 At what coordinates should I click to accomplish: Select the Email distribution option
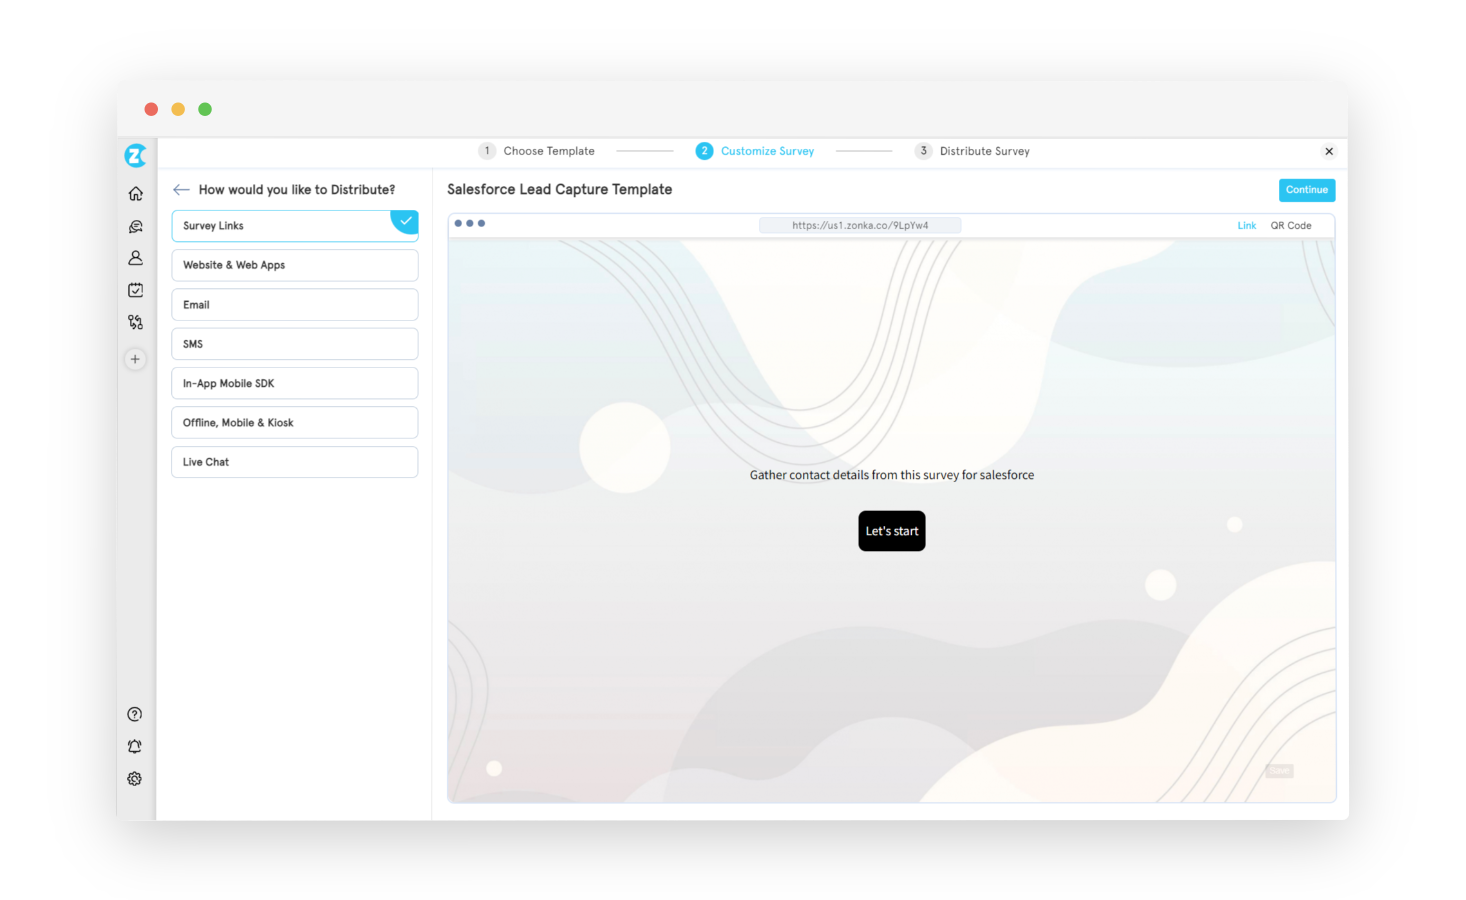click(295, 305)
